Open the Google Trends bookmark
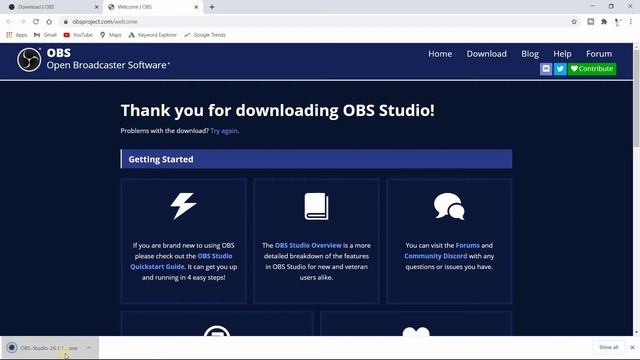The width and height of the screenshot is (640, 360). pyautogui.click(x=205, y=35)
